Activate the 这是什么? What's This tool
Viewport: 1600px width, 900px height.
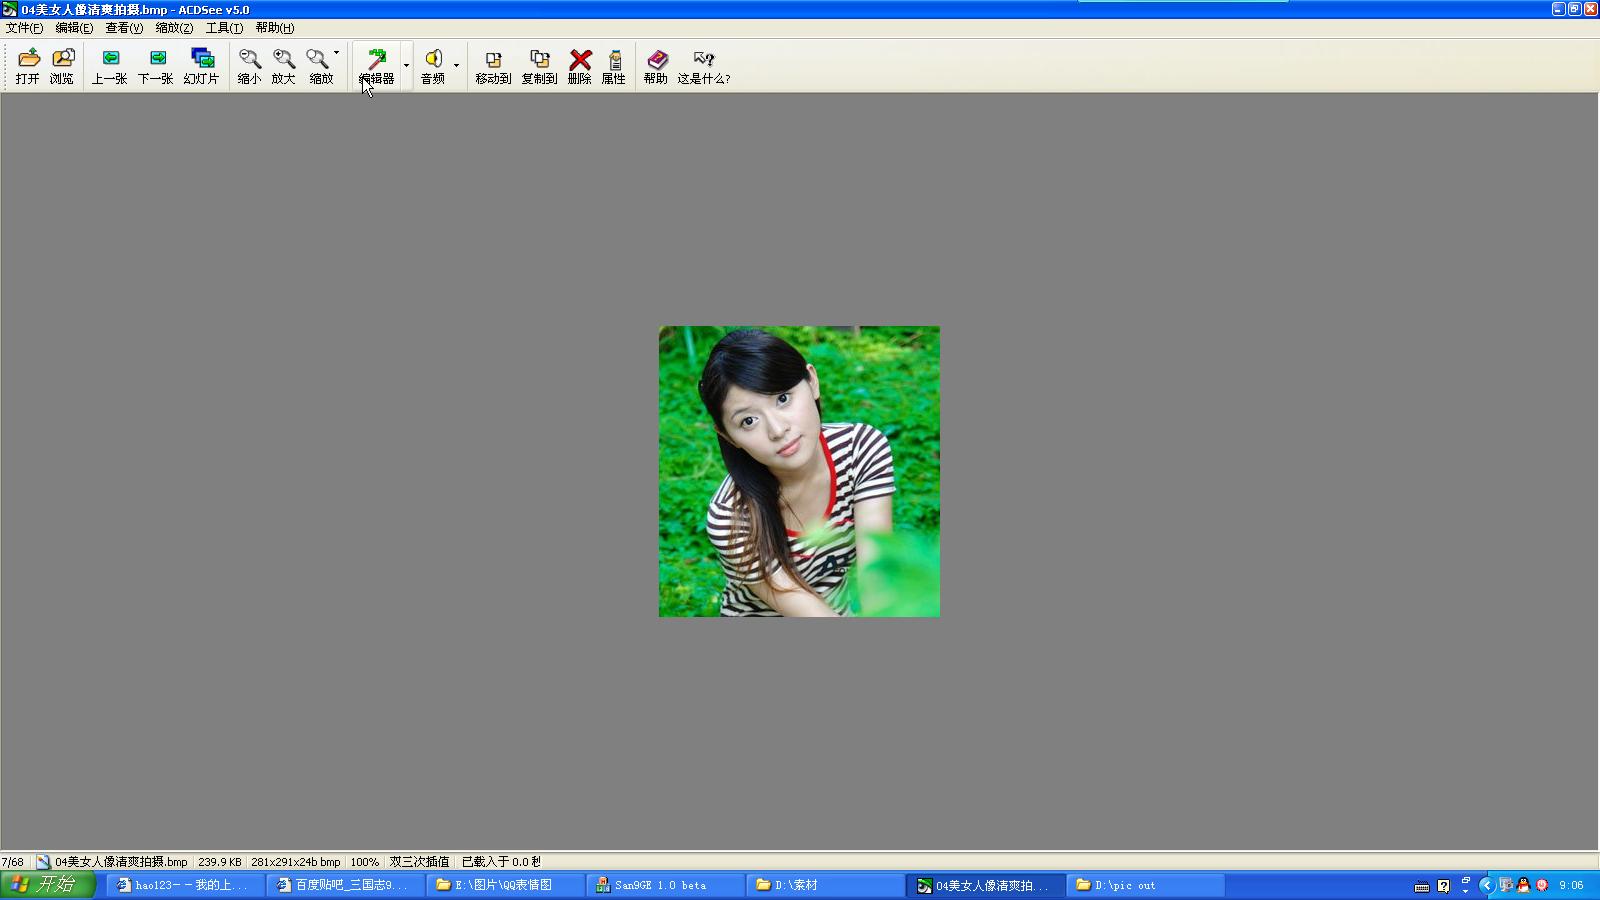[x=704, y=66]
